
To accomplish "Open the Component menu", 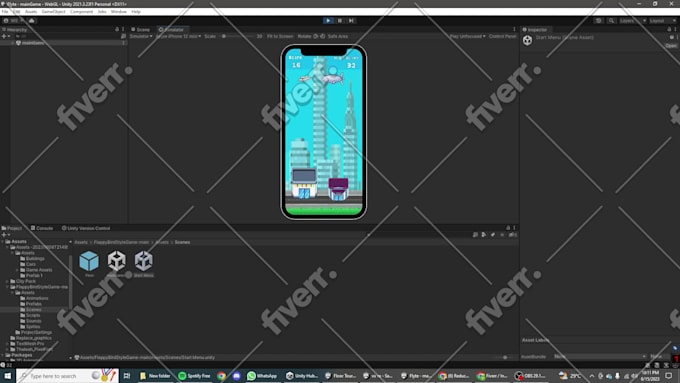I will (82, 12).
